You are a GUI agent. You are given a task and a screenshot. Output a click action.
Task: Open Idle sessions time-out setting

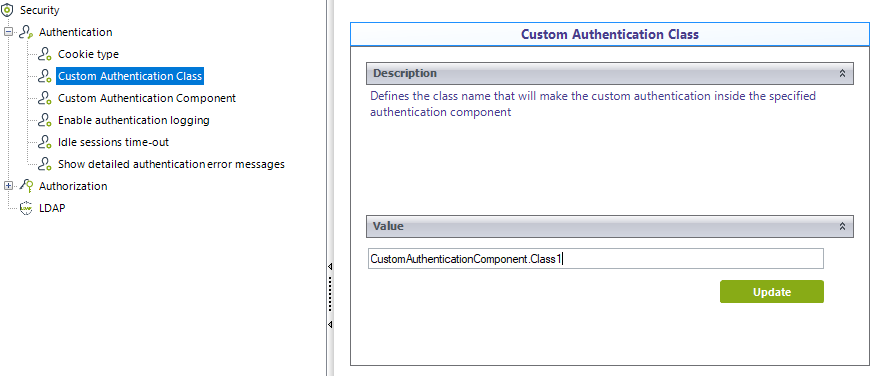pyautogui.click(x=114, y=142)
